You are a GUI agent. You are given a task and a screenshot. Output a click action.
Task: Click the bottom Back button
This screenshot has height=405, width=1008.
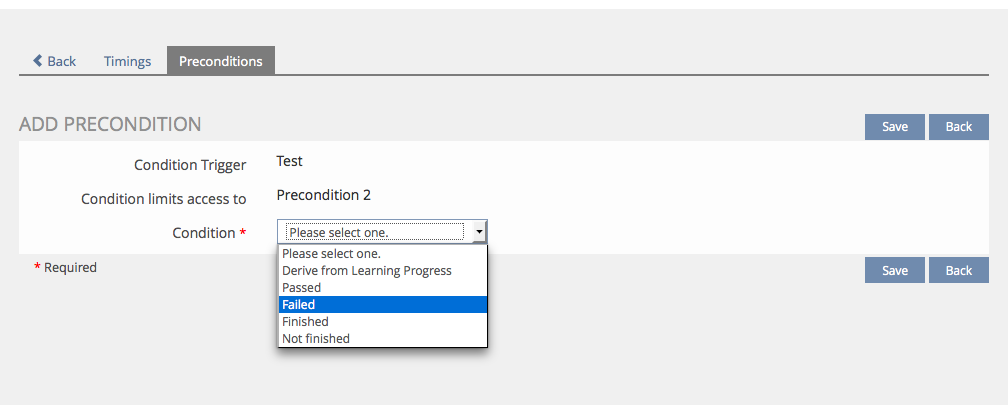(958, 270)
